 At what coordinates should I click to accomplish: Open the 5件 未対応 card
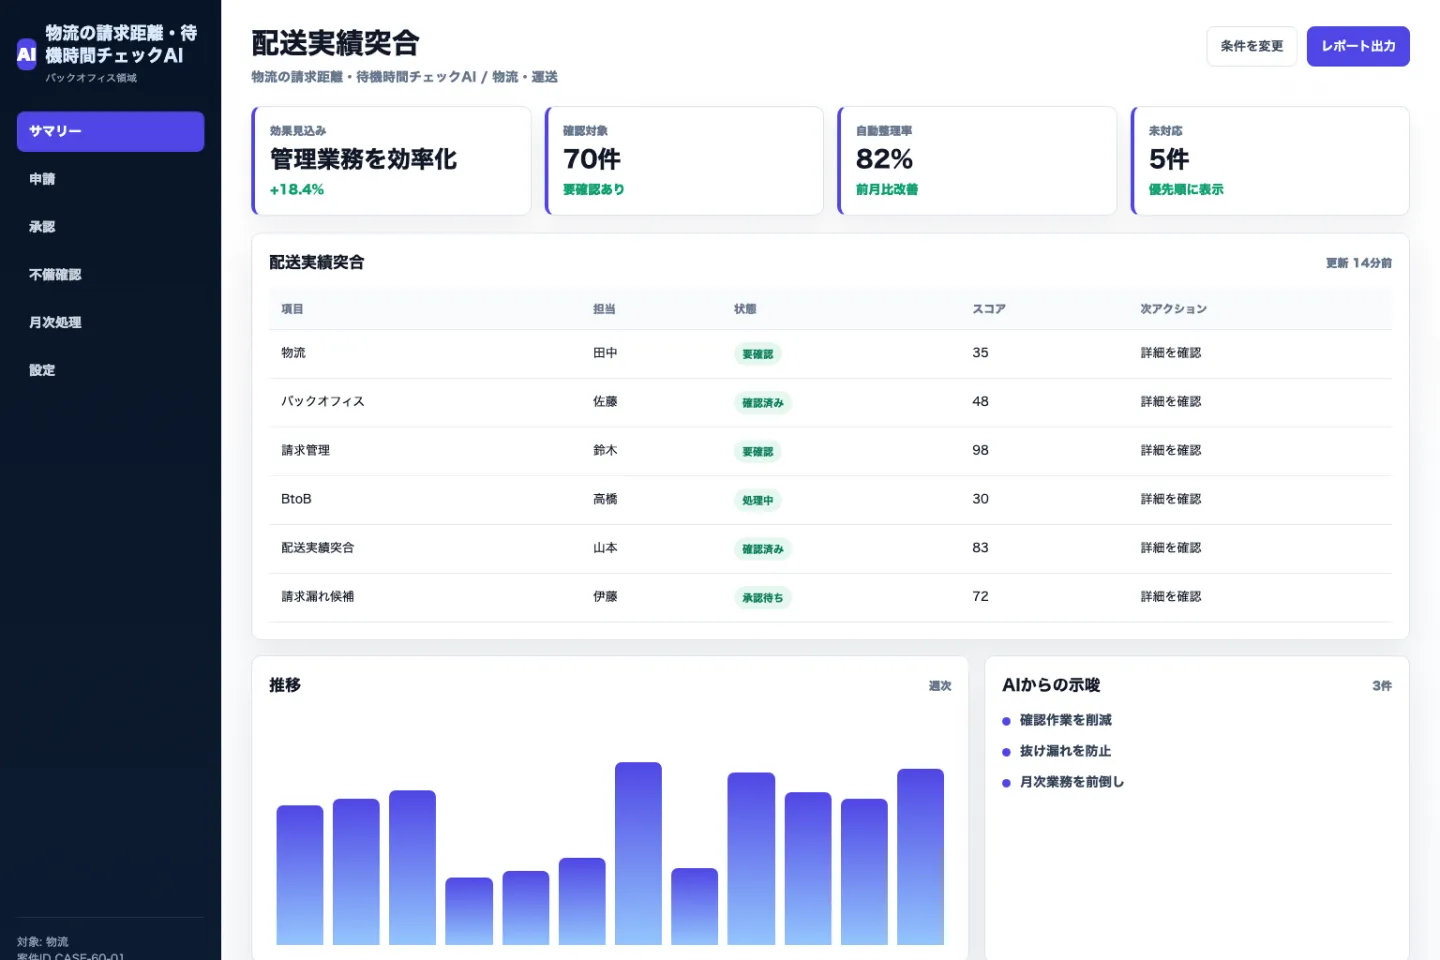point(1270,161)
